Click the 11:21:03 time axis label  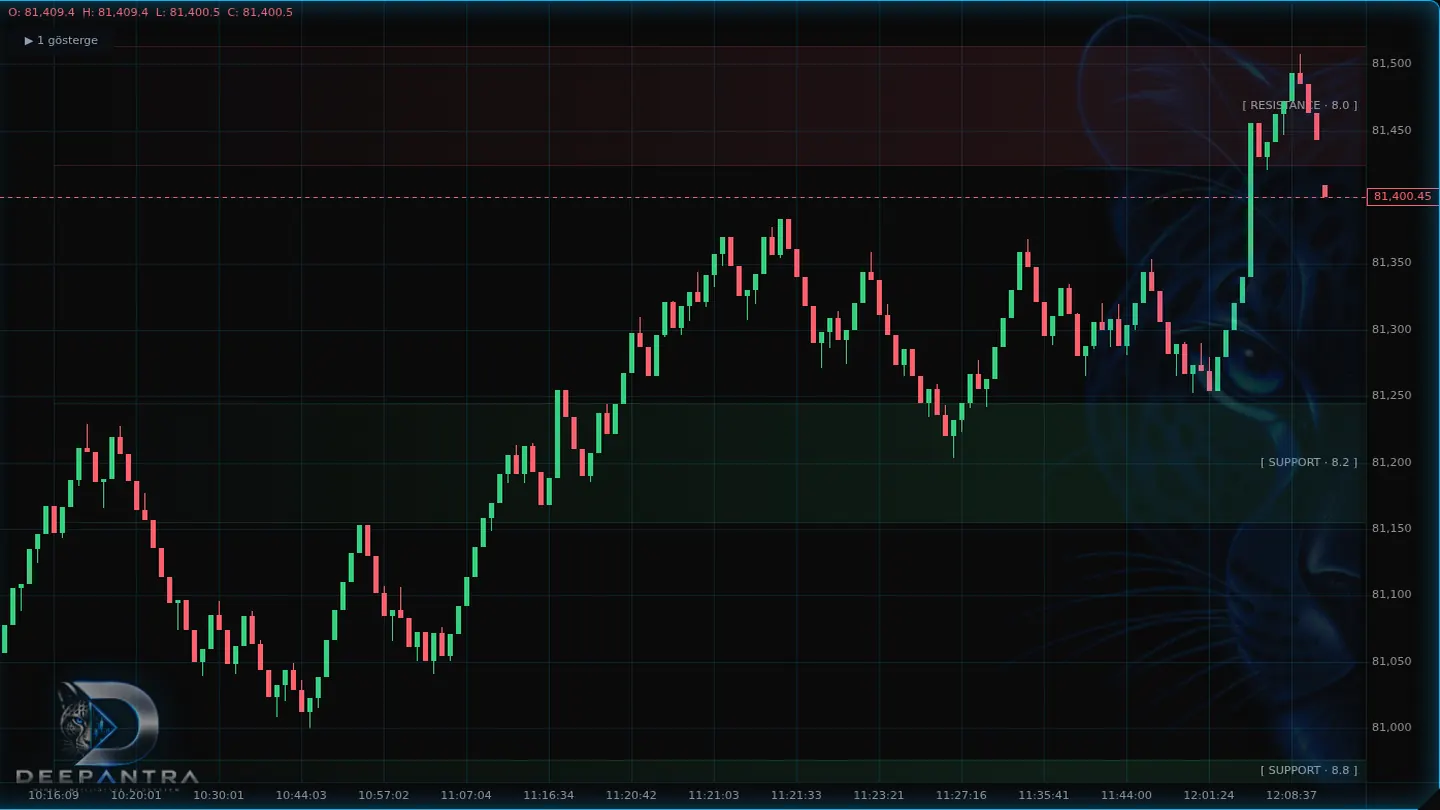(x=713, y=796)
